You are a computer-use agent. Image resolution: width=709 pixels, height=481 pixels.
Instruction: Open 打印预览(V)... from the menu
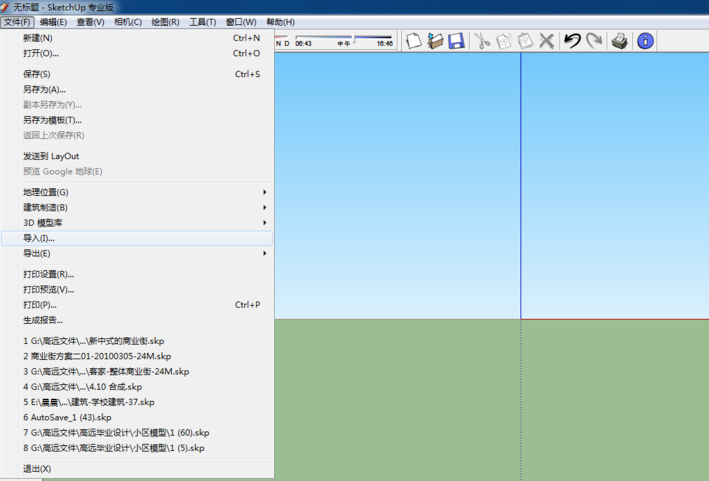[x=137, y=290]
